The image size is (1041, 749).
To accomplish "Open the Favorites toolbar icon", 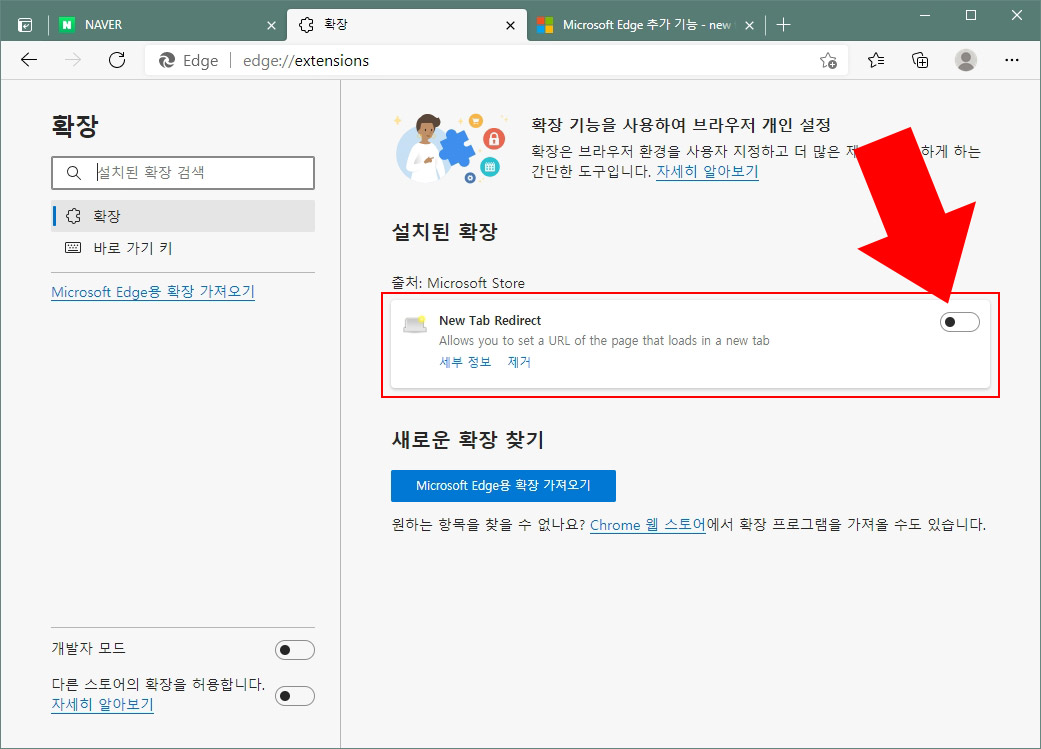I will tap(875, 60).
